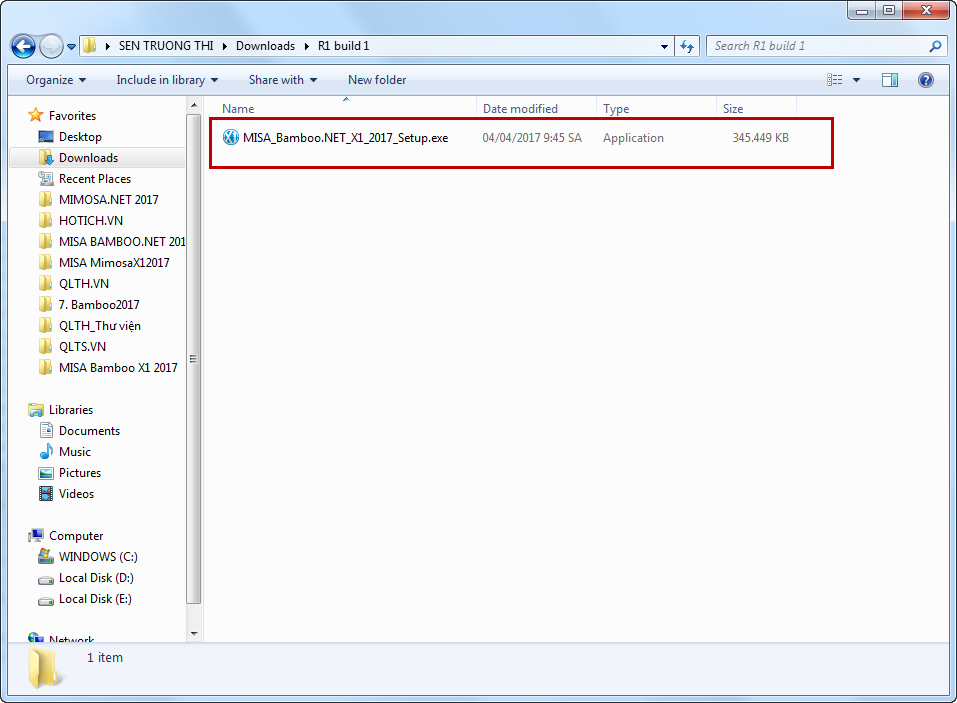This screenshot has height=703, width=957.
Task: Show the preview pane
Action: click(890, 80)
